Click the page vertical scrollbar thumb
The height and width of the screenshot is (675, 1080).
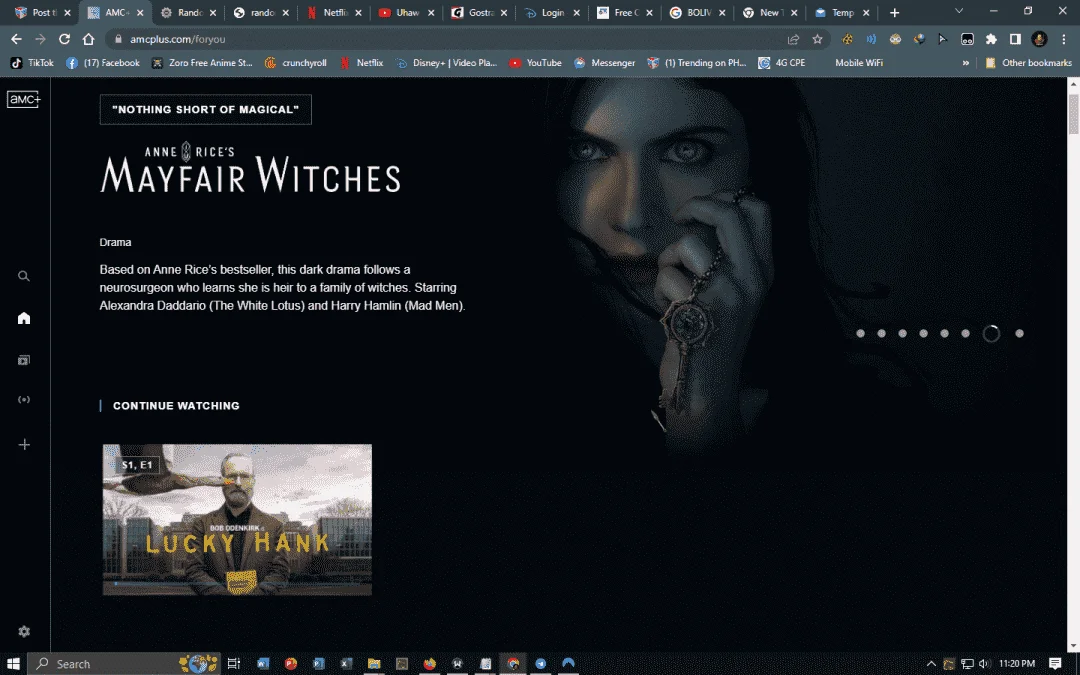[1073, 114]
